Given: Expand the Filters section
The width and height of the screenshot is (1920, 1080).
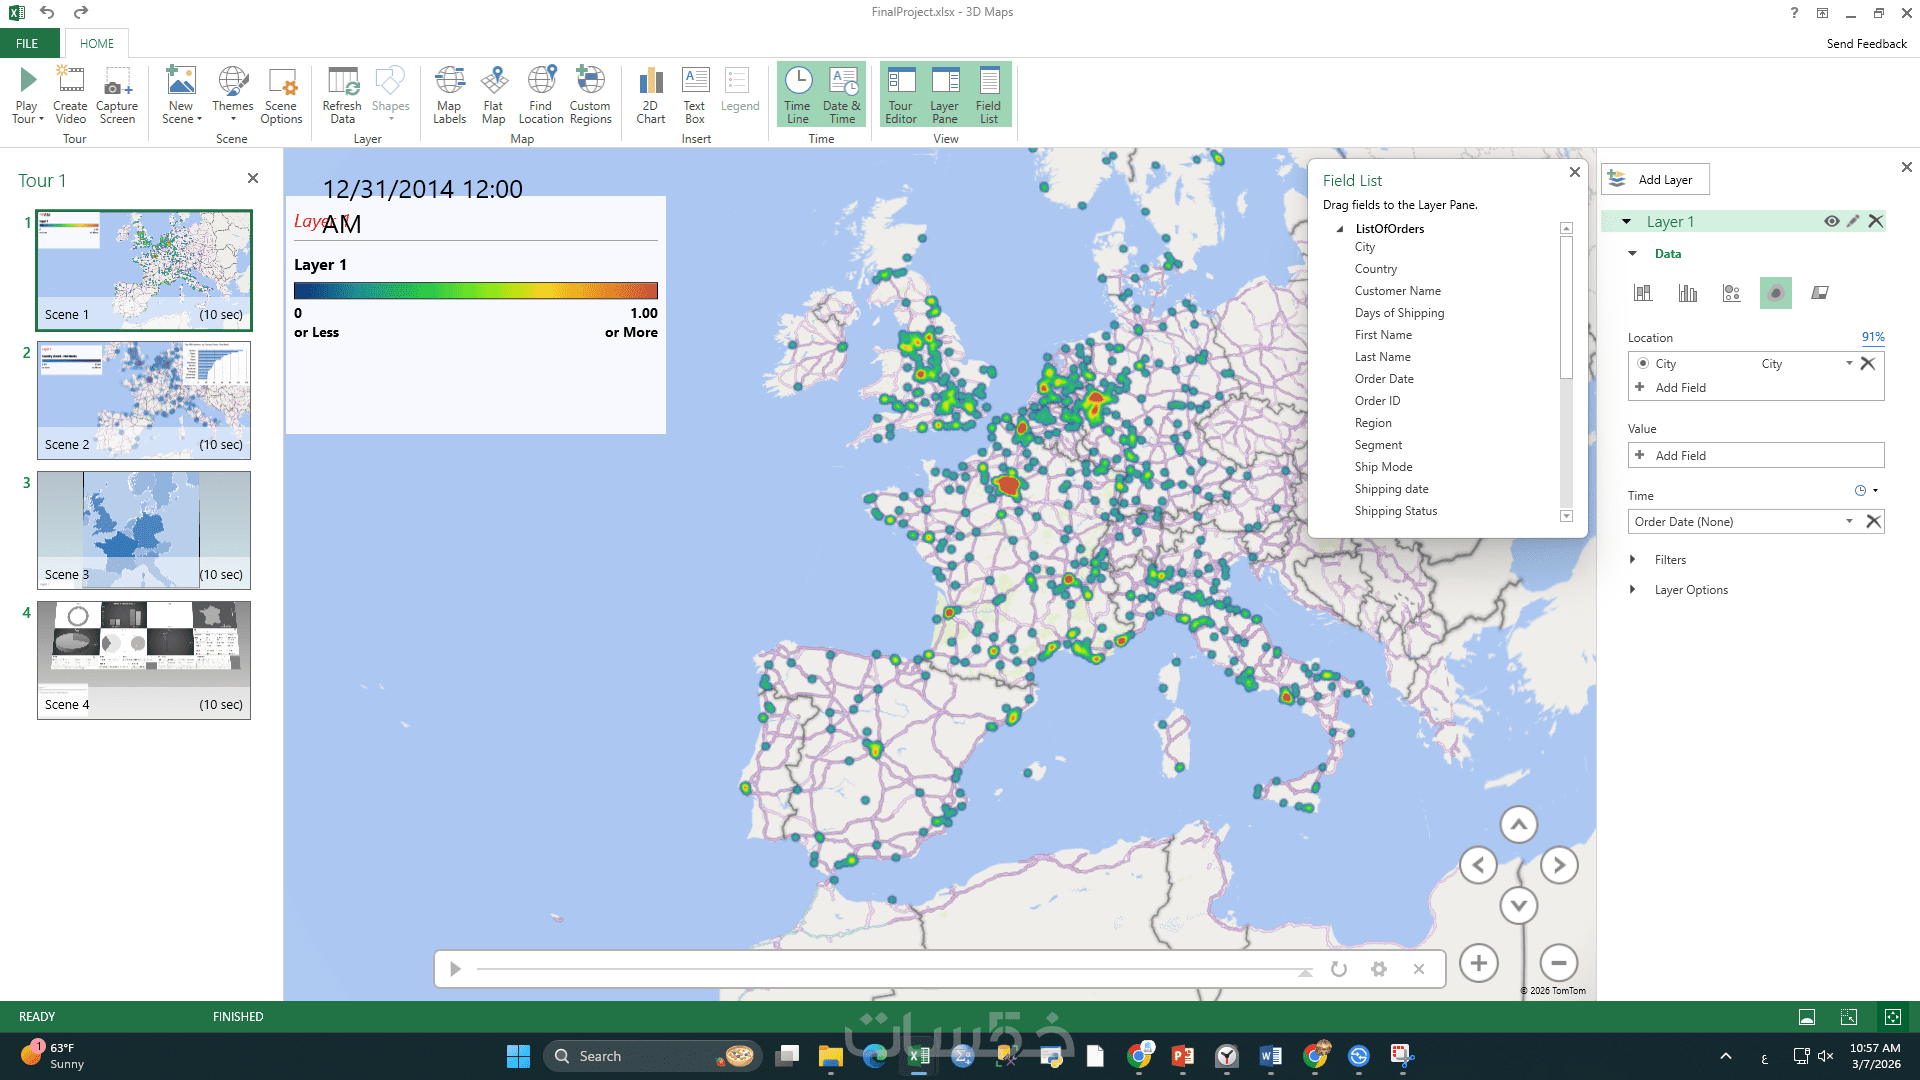Looking at the screenshot, I should 1633,560.
